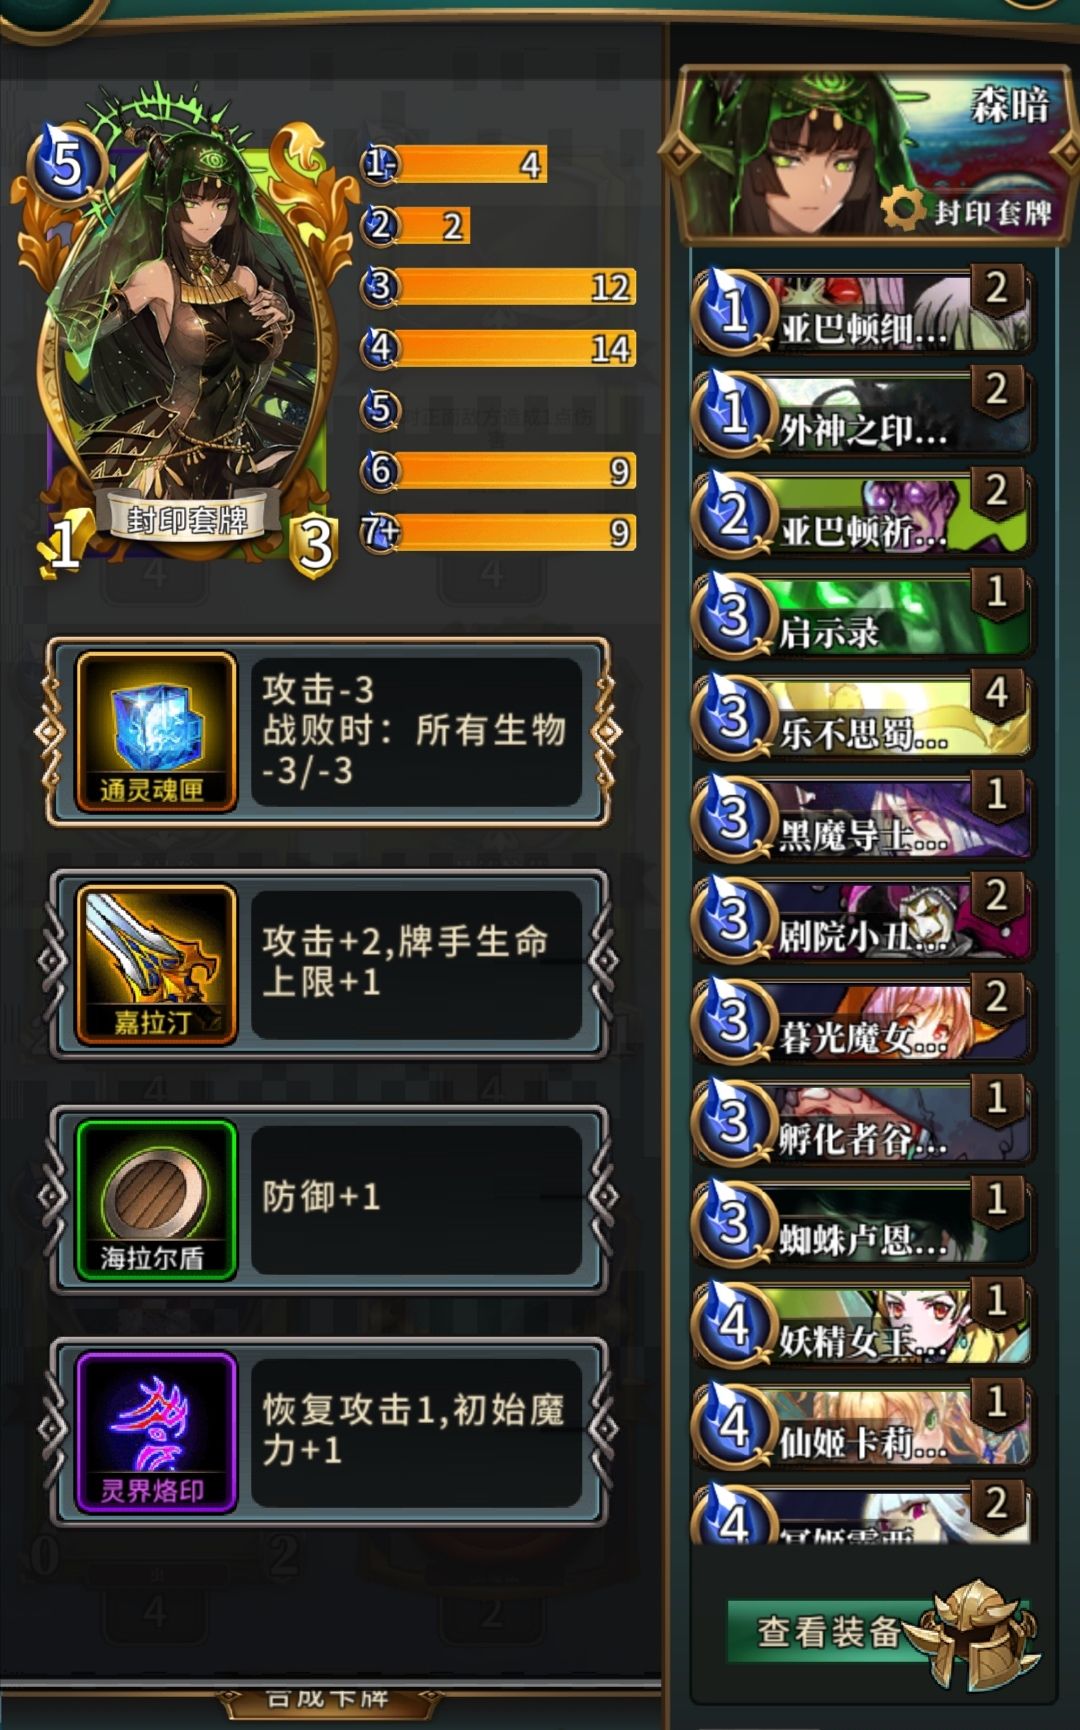Image resolution: width=1080 pixels, height=1730 pixels.
Task: Choose the 亚巴顿细... card in deck list
Action: [x=862, y=311]
